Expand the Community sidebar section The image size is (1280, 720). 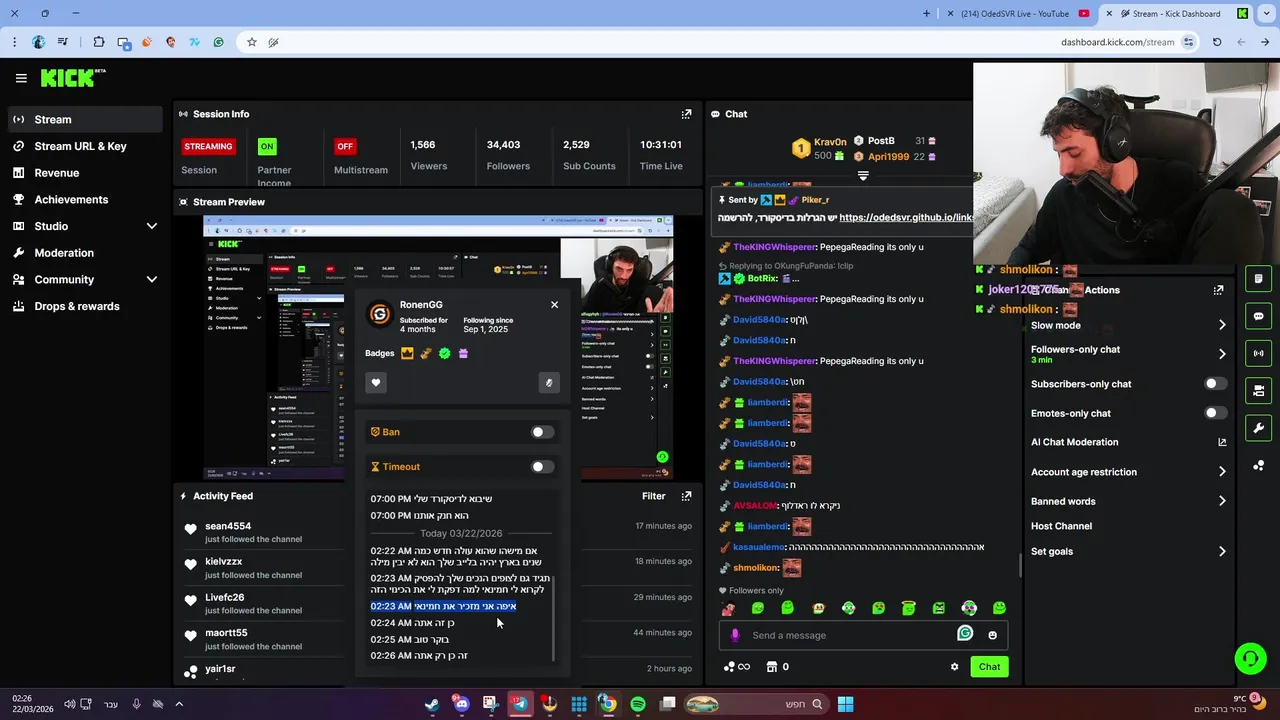[x=152, y=280]
